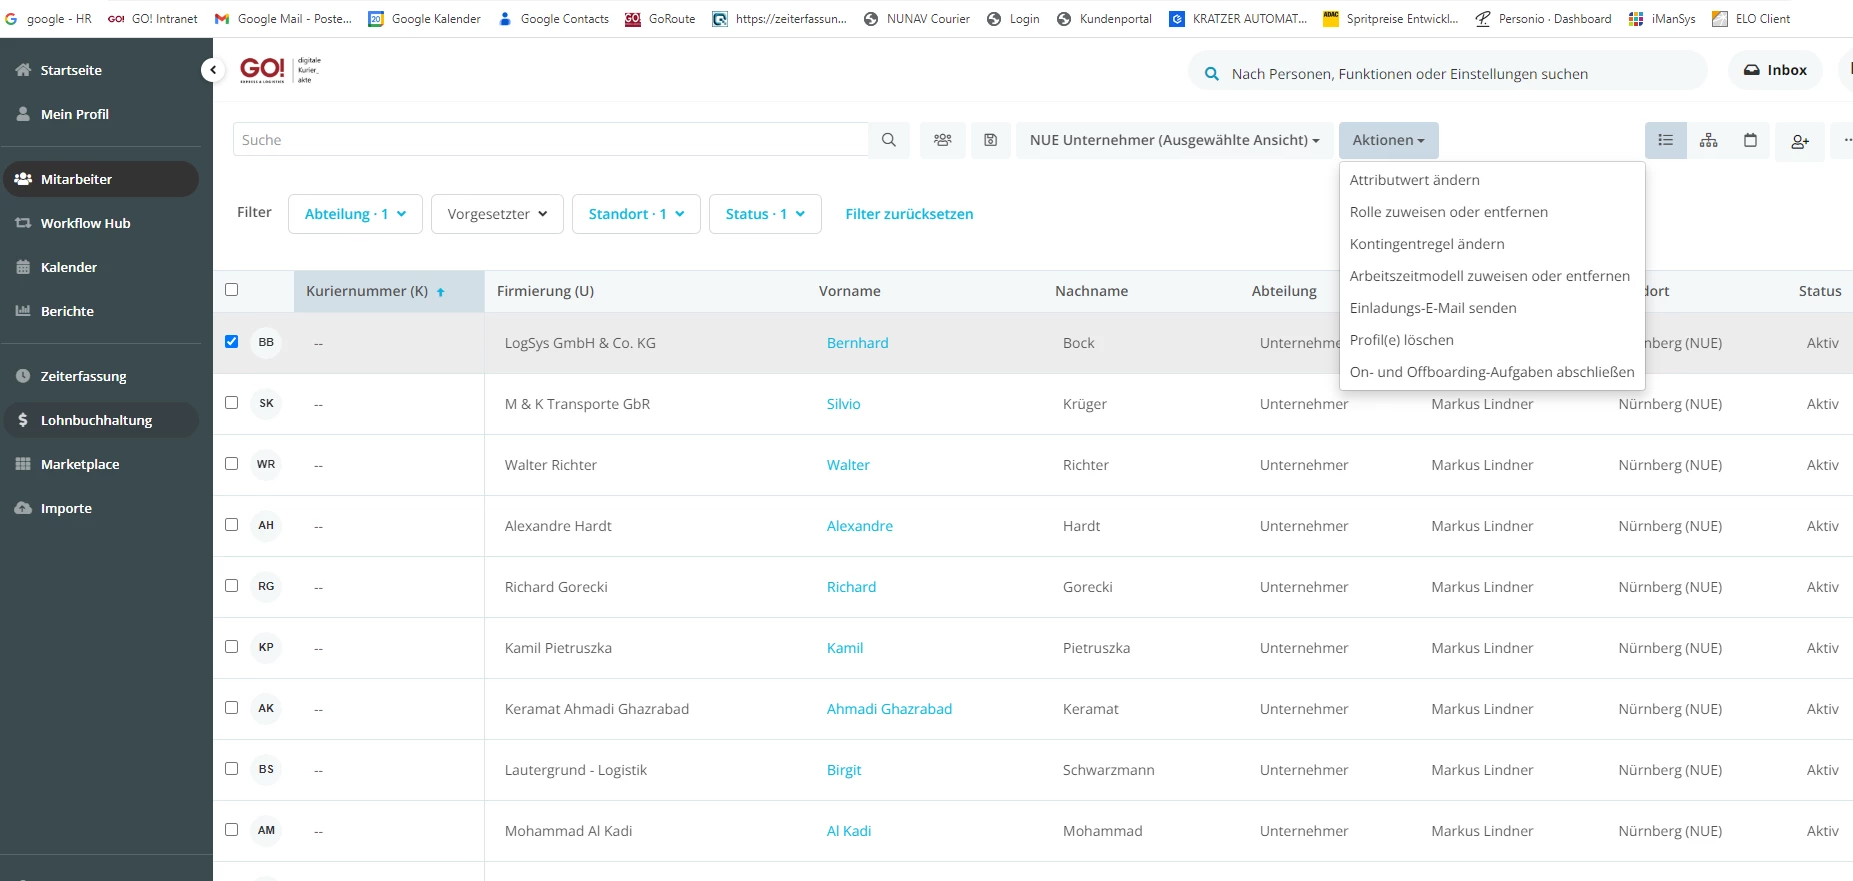
Task: Choose 'Einladungs-E-Mail senden' menu entry
Action: (x=1432, y=308)
